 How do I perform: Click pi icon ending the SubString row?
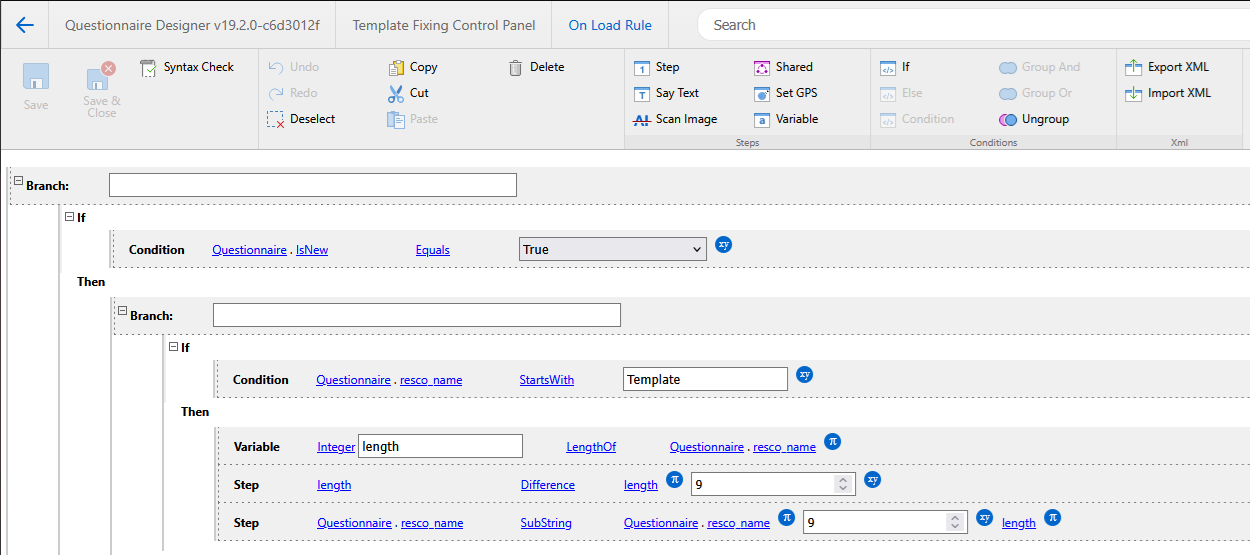point(1052,518)
